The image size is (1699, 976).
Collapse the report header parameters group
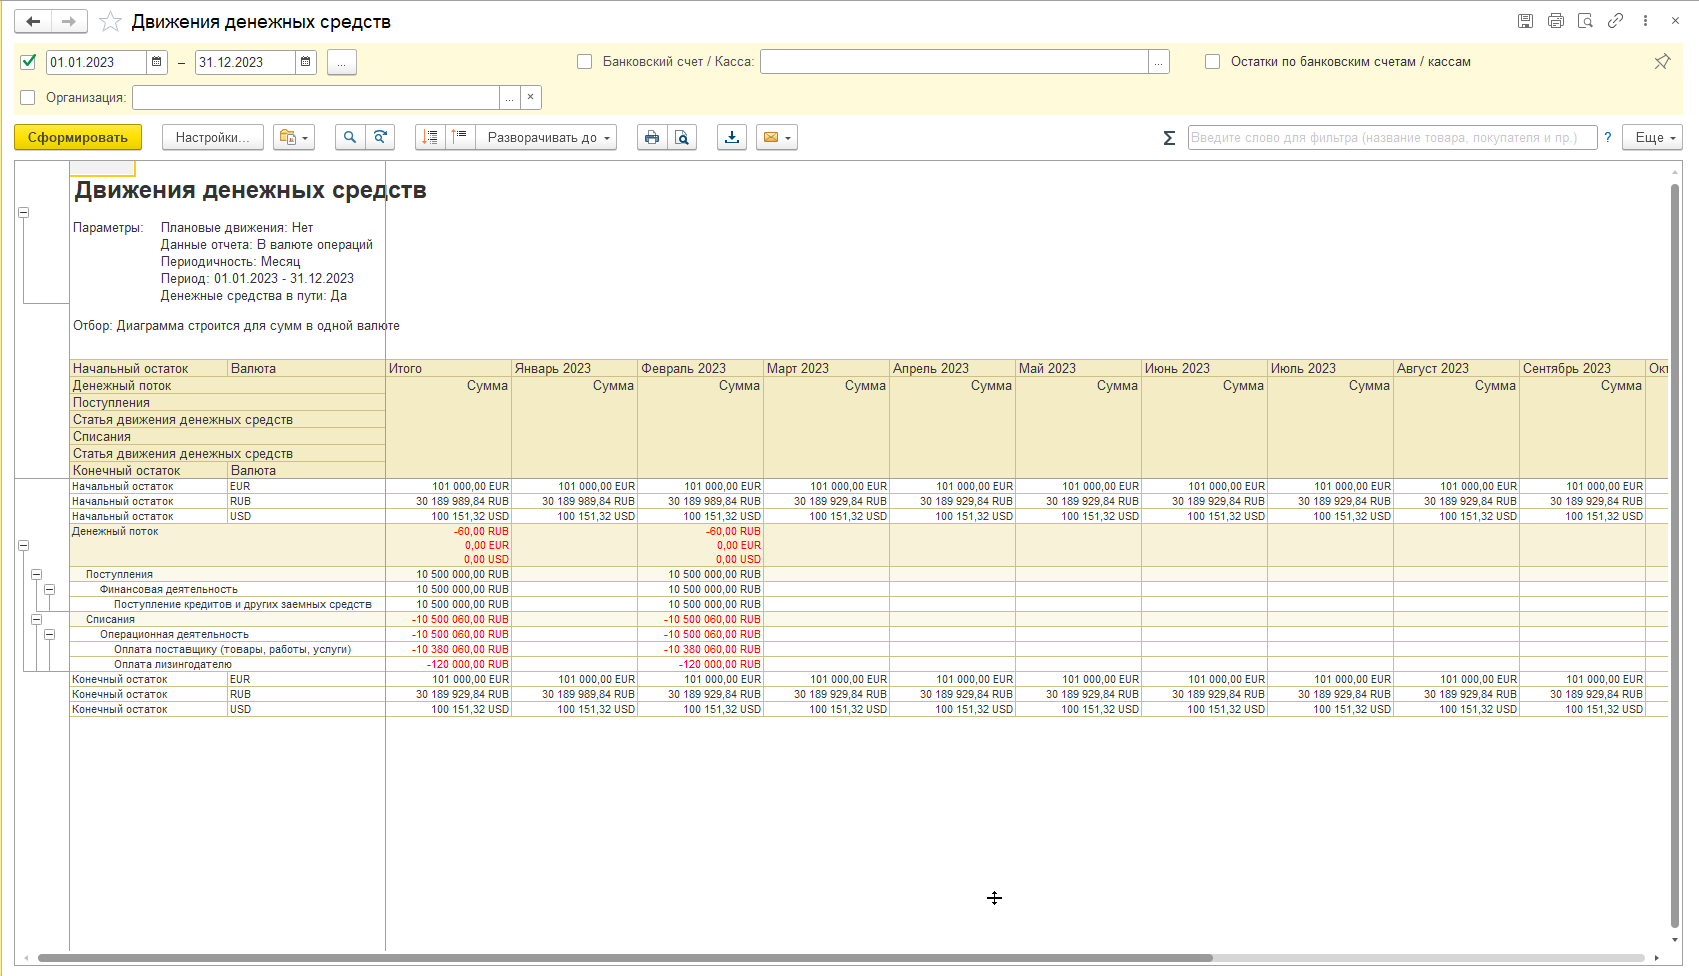pyautogui.click(x=23, y=212)
